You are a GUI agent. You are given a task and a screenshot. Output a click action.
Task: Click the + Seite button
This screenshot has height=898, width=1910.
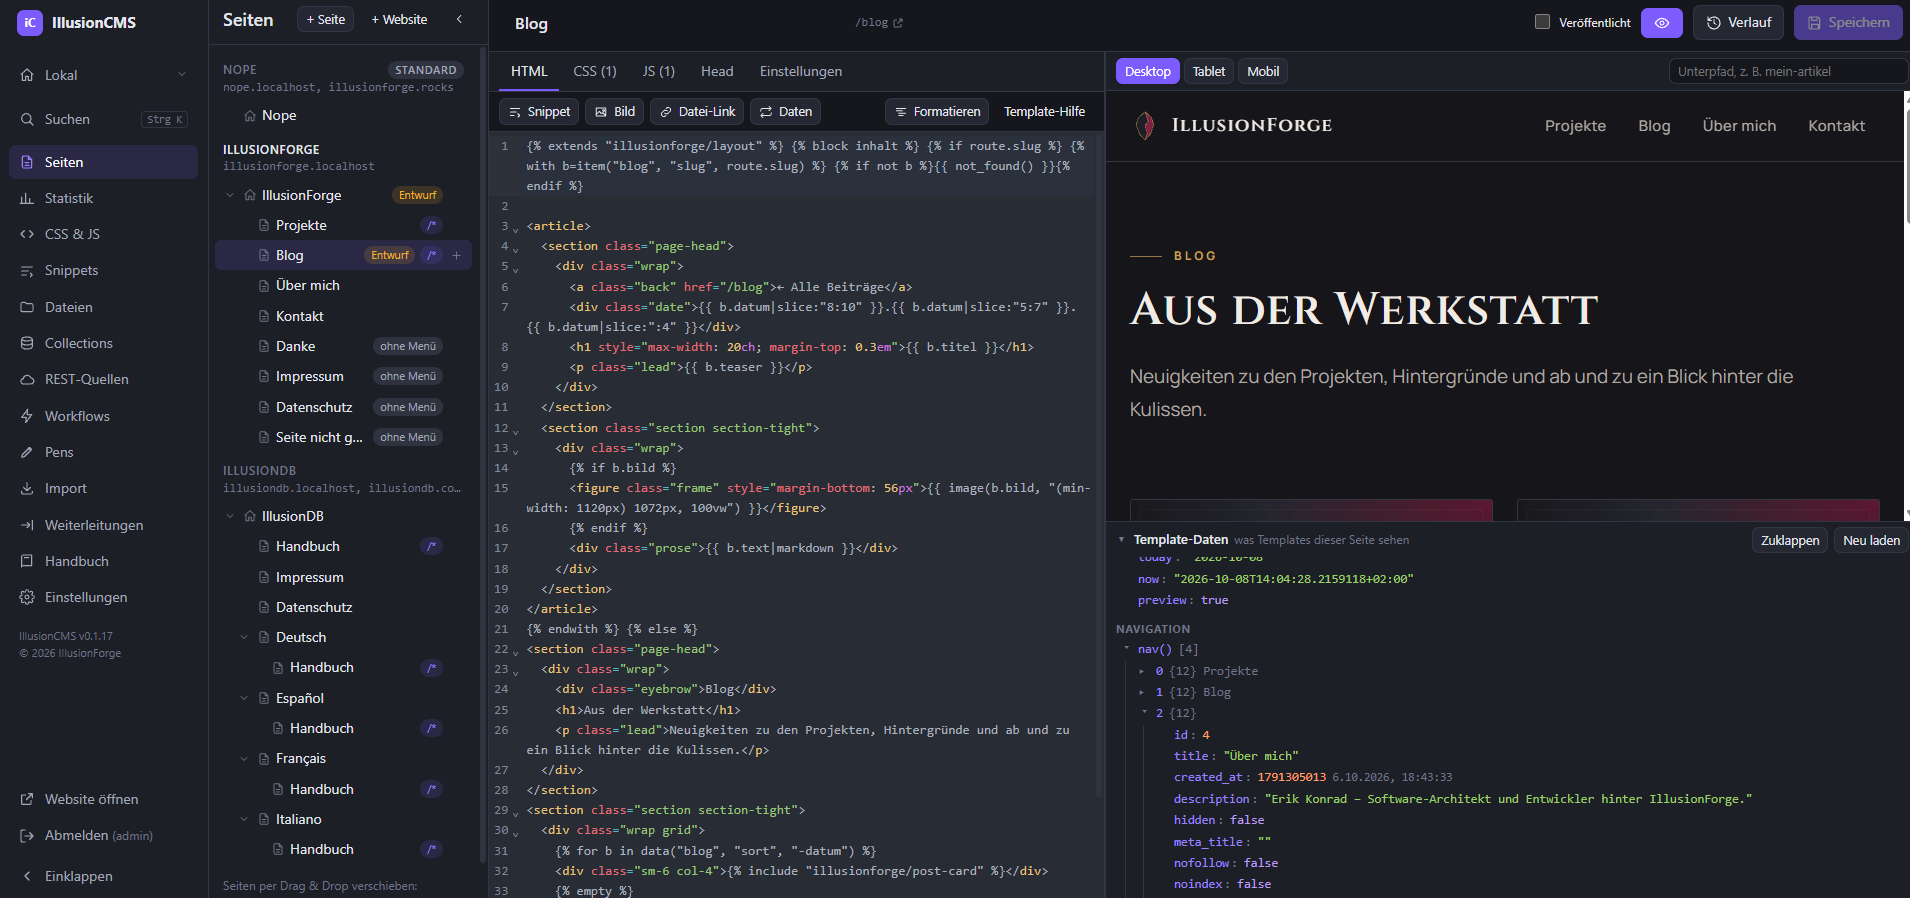click(x=326, y=19)
